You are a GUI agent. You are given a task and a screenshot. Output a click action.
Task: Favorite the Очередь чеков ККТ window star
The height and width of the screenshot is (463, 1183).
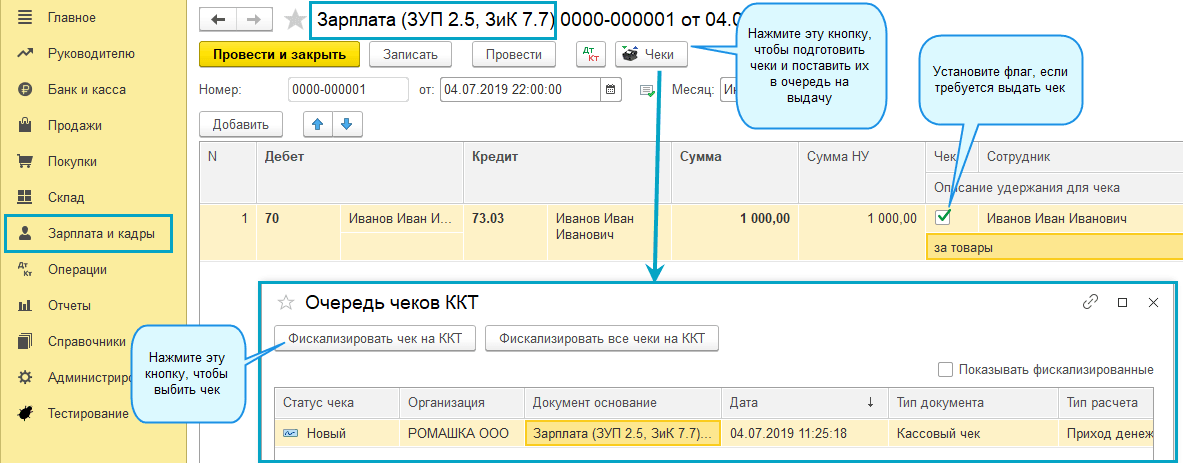pos(286,302)
